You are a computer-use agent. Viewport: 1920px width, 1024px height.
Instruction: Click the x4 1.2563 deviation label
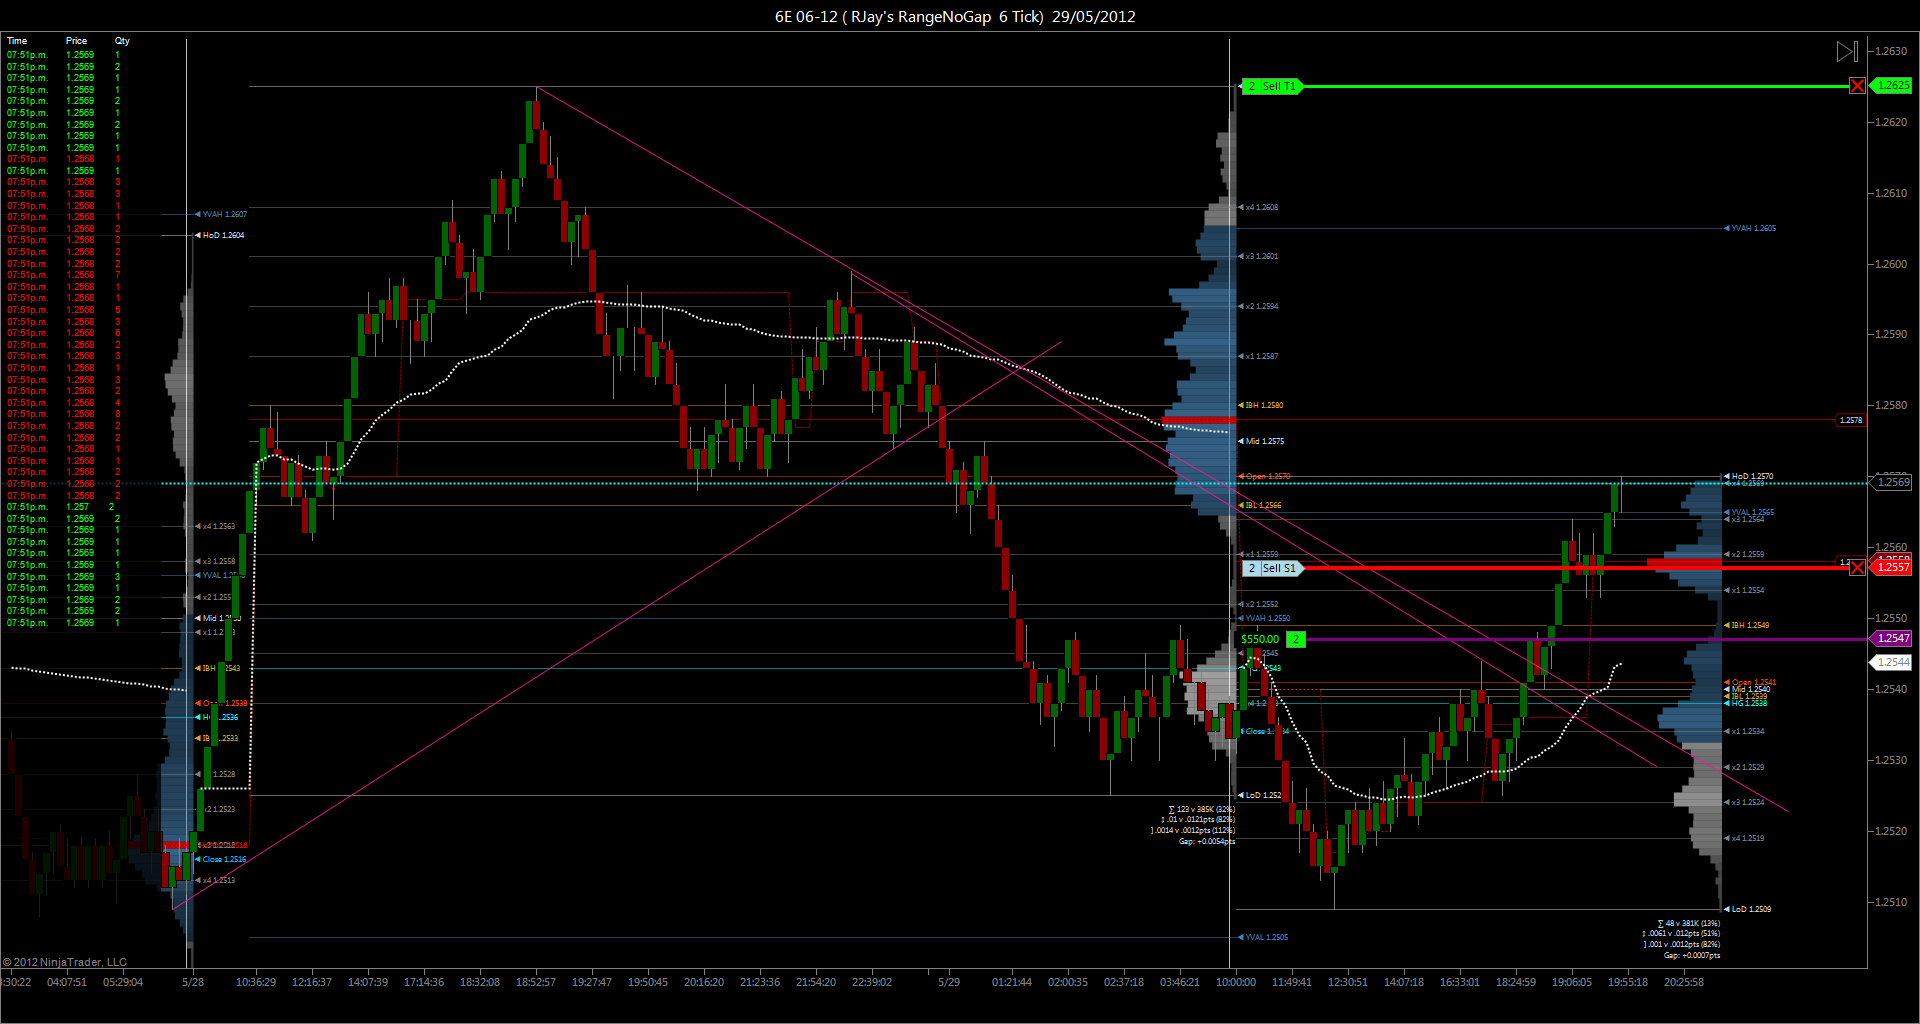(x=216, y=527)
